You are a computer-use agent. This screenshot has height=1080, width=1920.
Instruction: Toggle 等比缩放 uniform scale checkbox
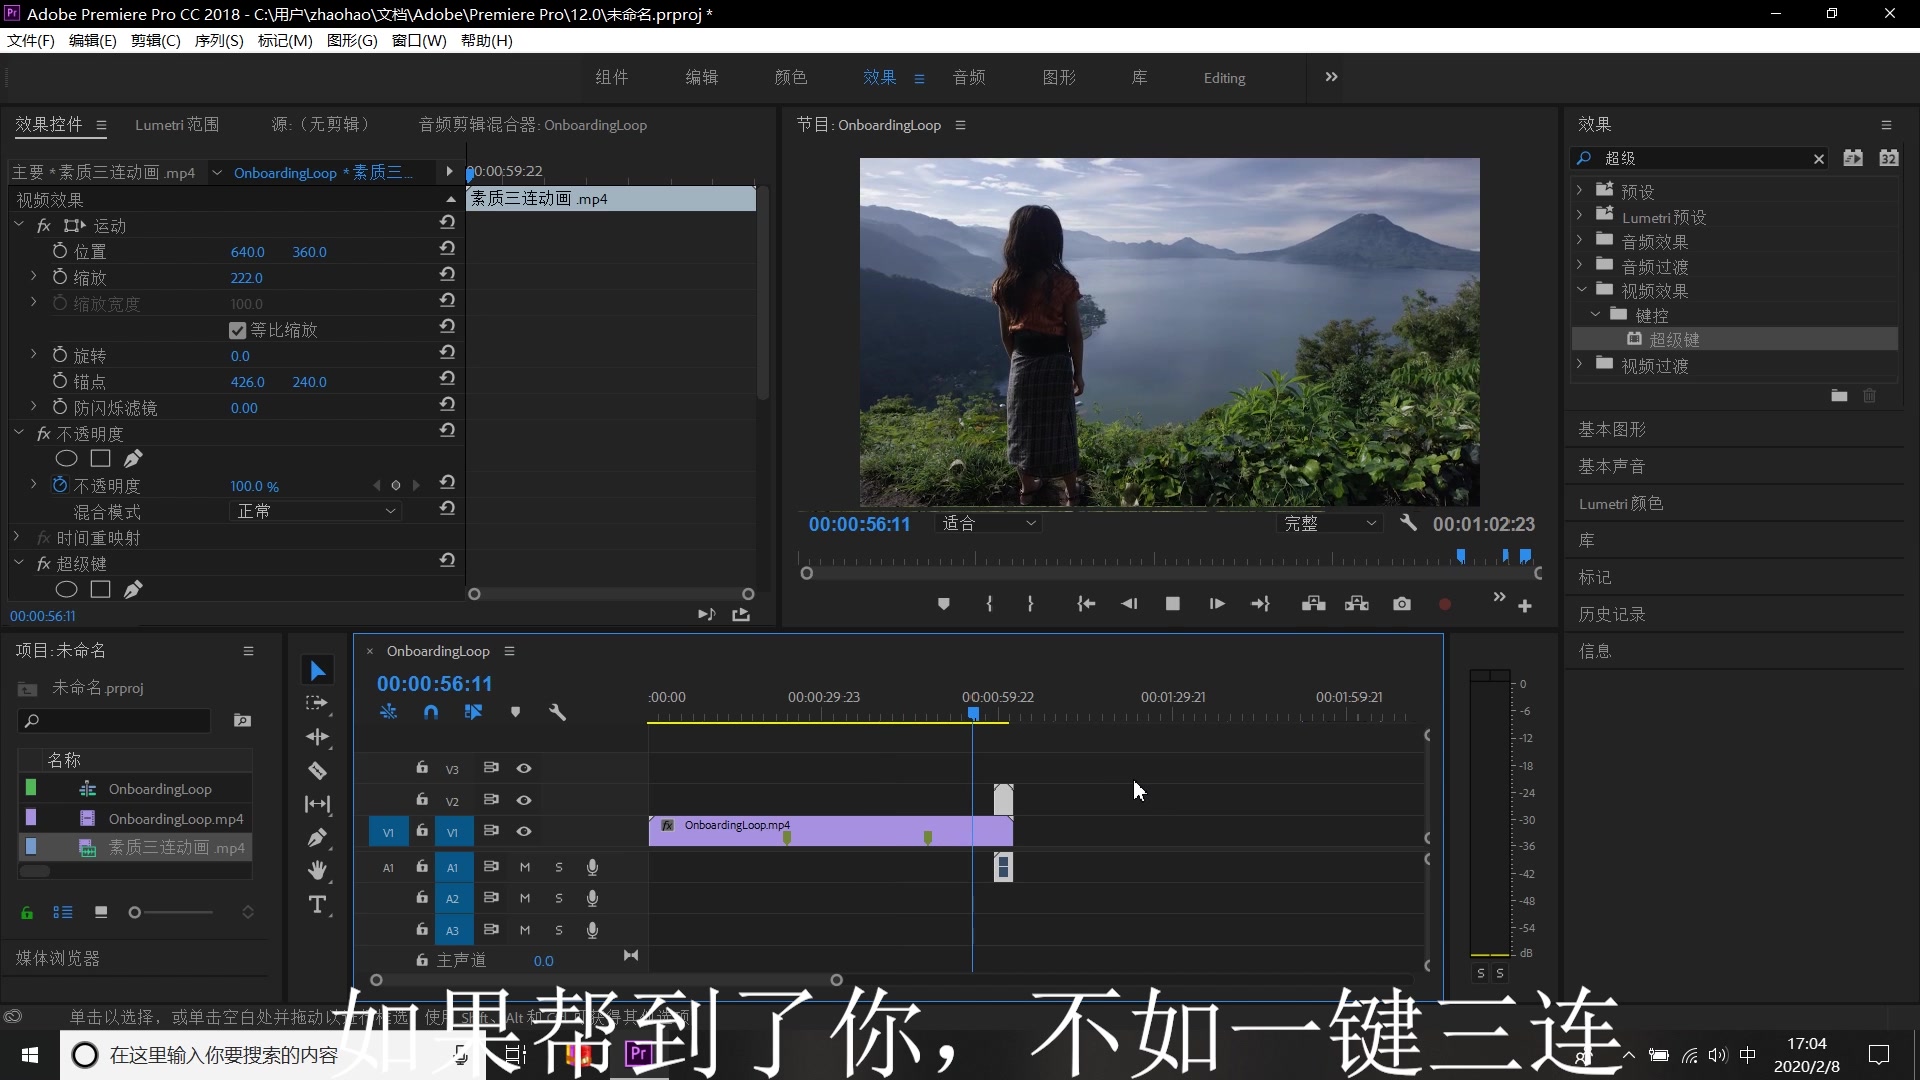click(x=237, y=330)
